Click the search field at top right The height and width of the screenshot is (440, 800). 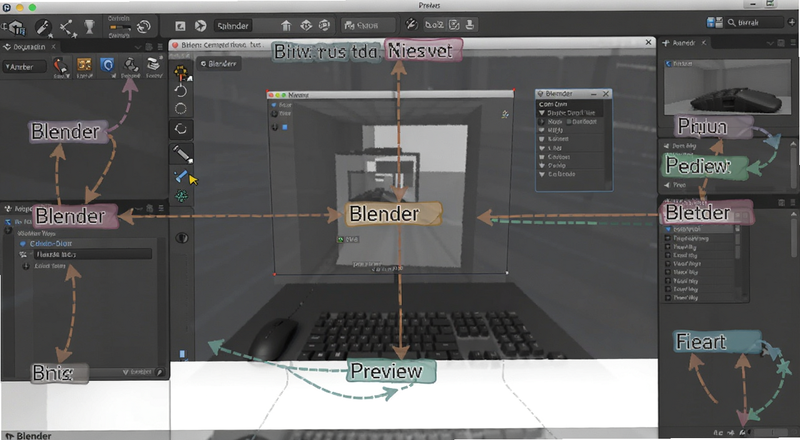(x=755, y=22)
